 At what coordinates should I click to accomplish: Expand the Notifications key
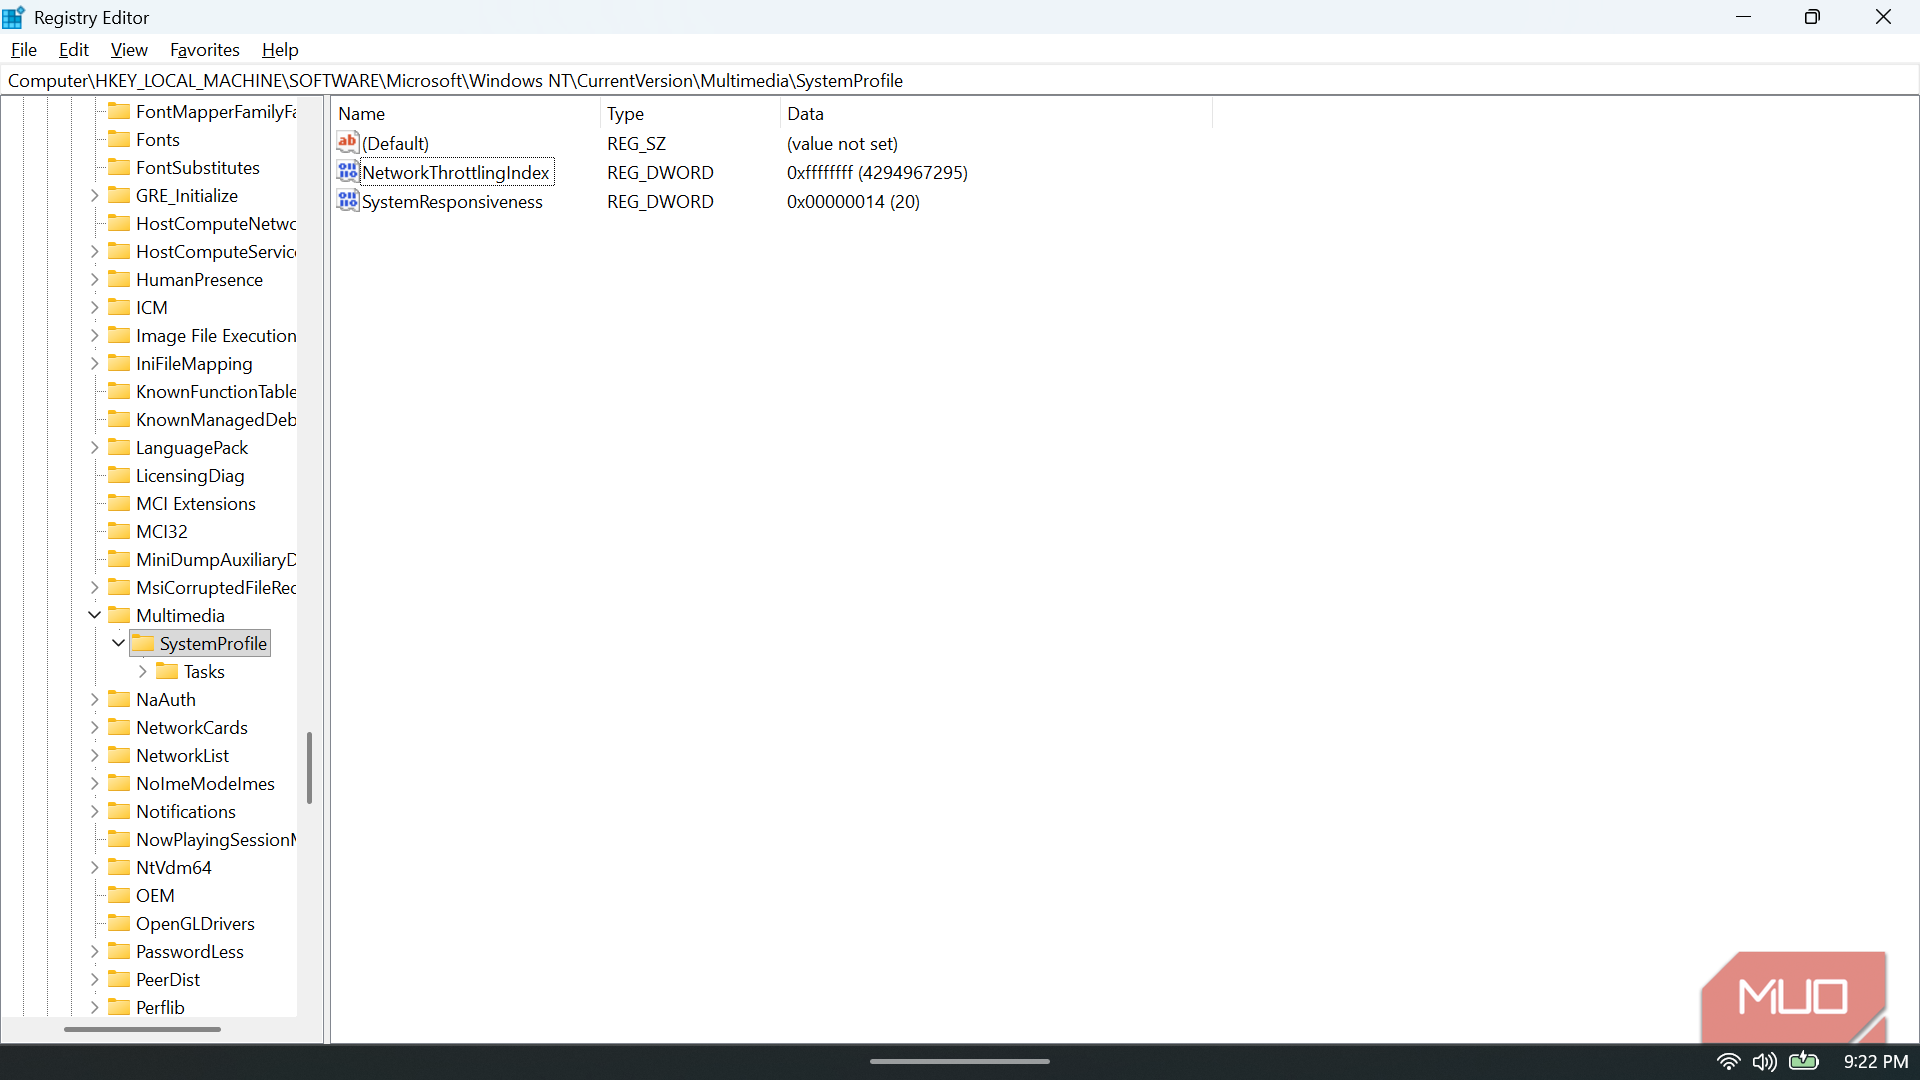tap(95, 811)
